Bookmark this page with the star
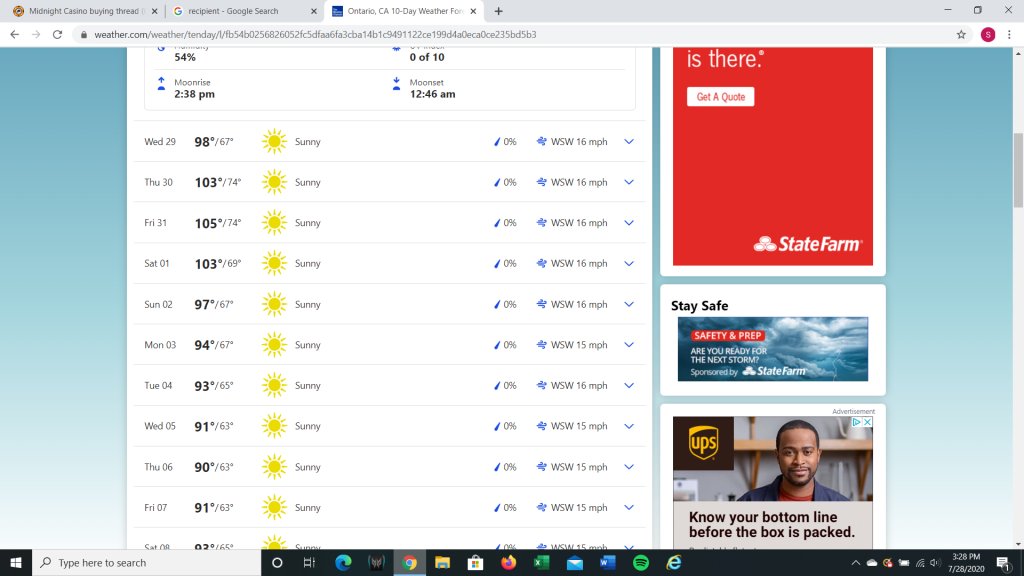 pos(961,35)
